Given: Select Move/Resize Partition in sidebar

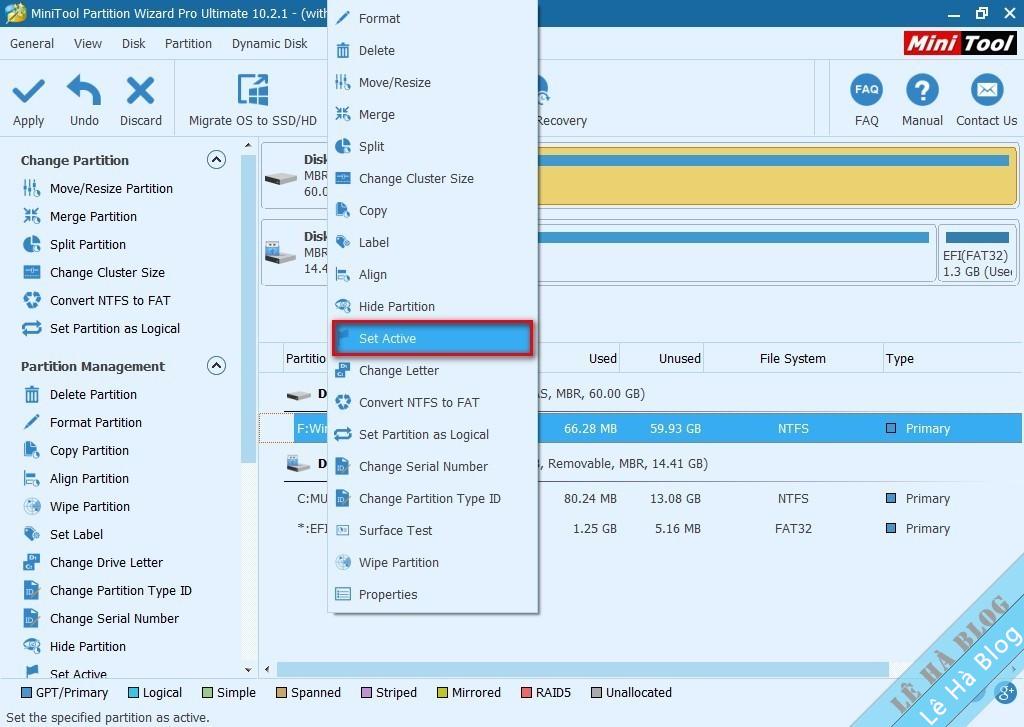Looking at the screenshot, I should (98, 189).
